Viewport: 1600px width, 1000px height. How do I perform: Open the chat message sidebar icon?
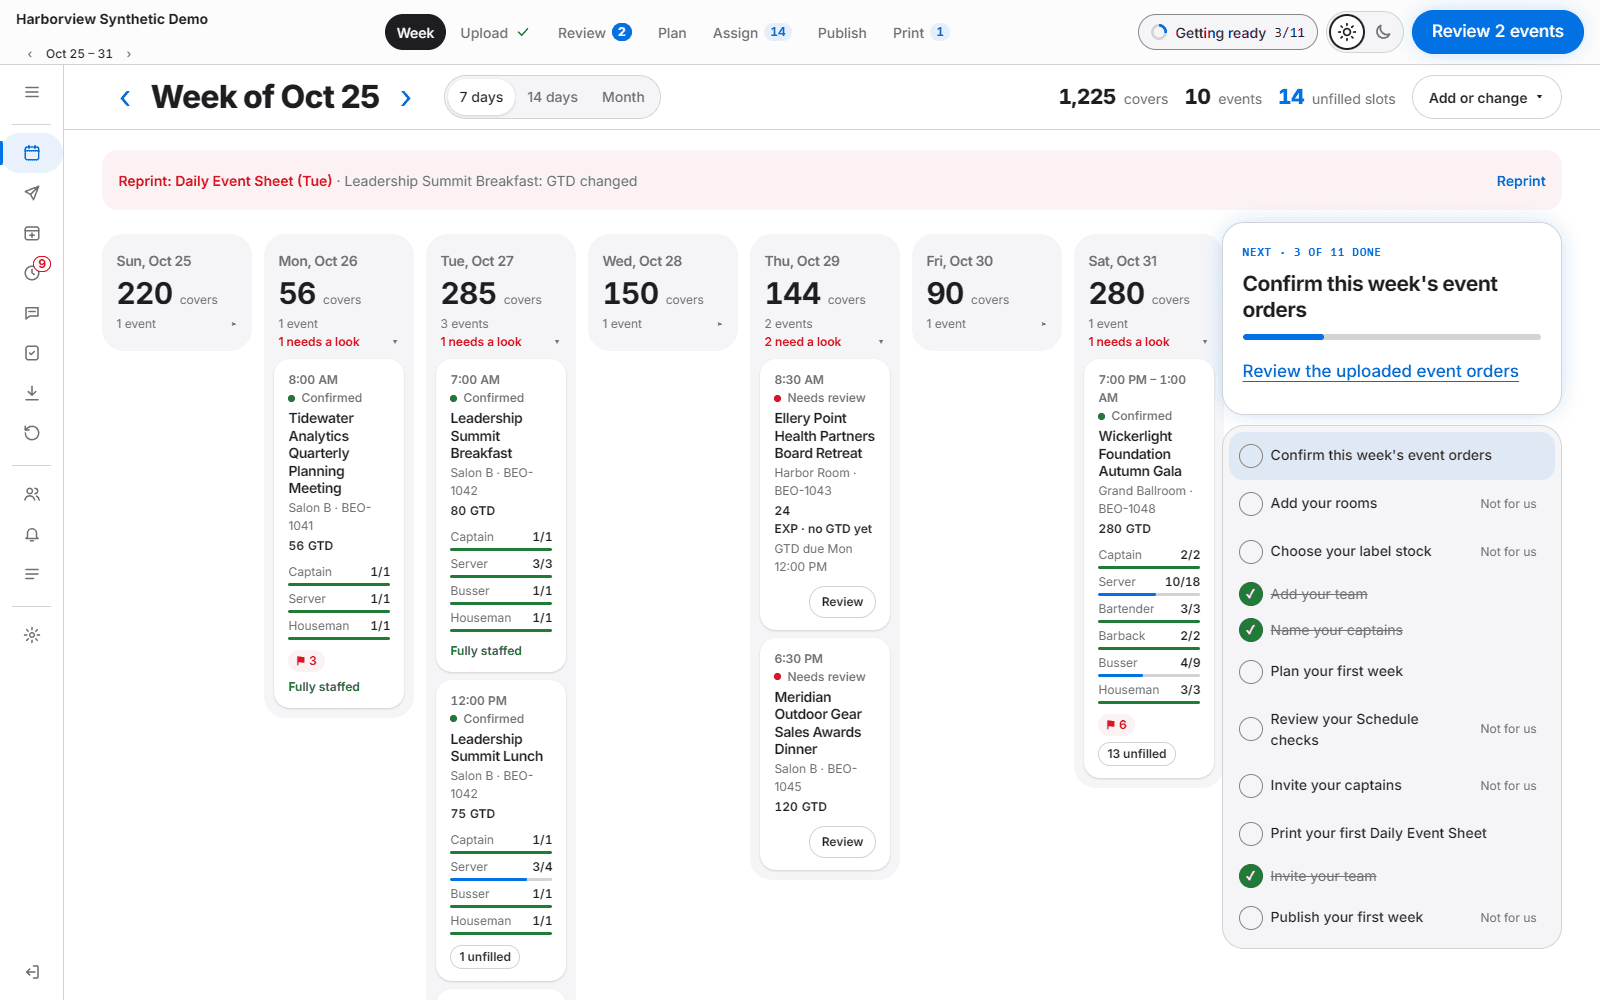[32, 313]
